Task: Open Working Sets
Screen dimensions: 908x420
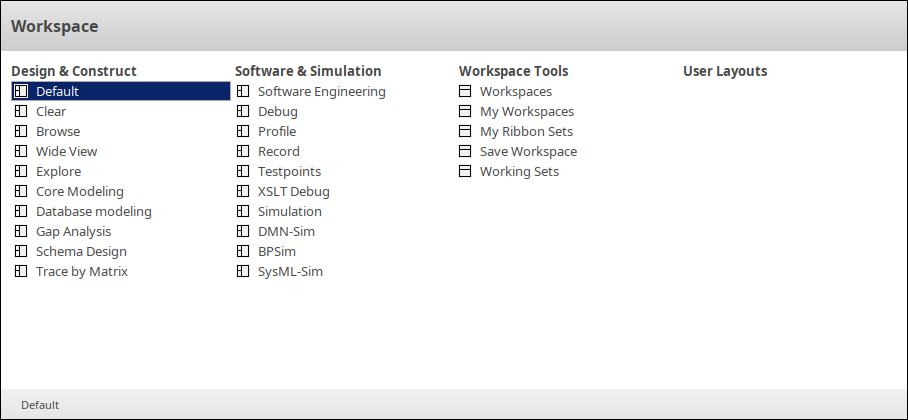Action: click(519, 172)
